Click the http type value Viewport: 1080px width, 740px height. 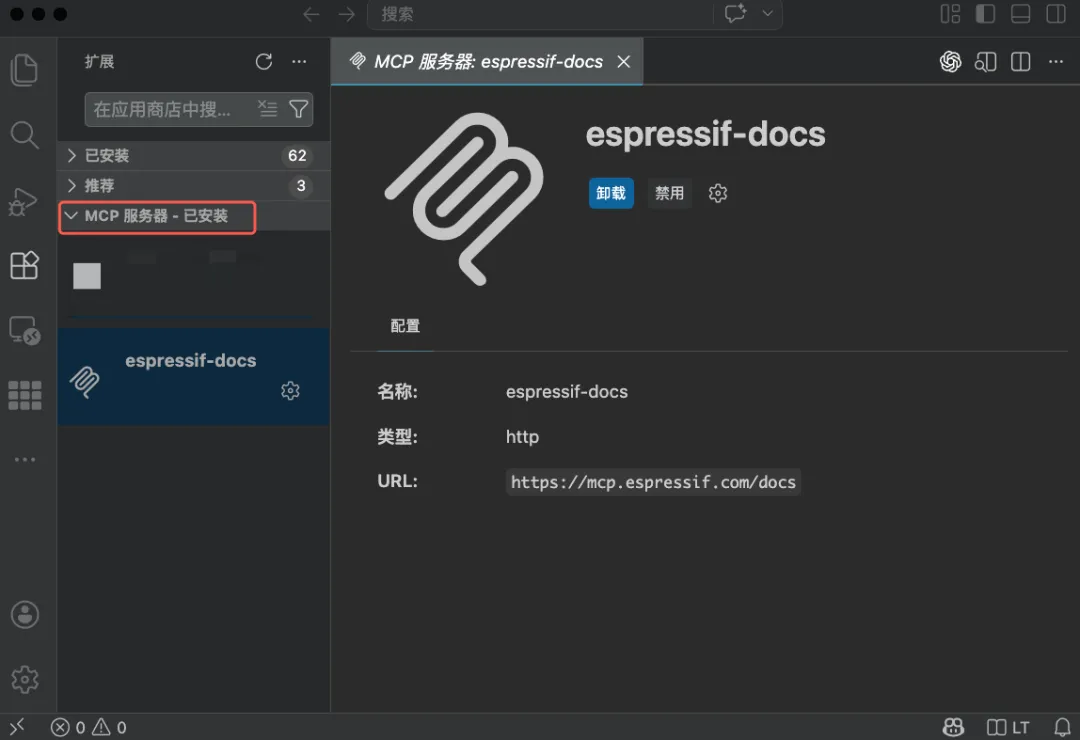tap(522, 437)
